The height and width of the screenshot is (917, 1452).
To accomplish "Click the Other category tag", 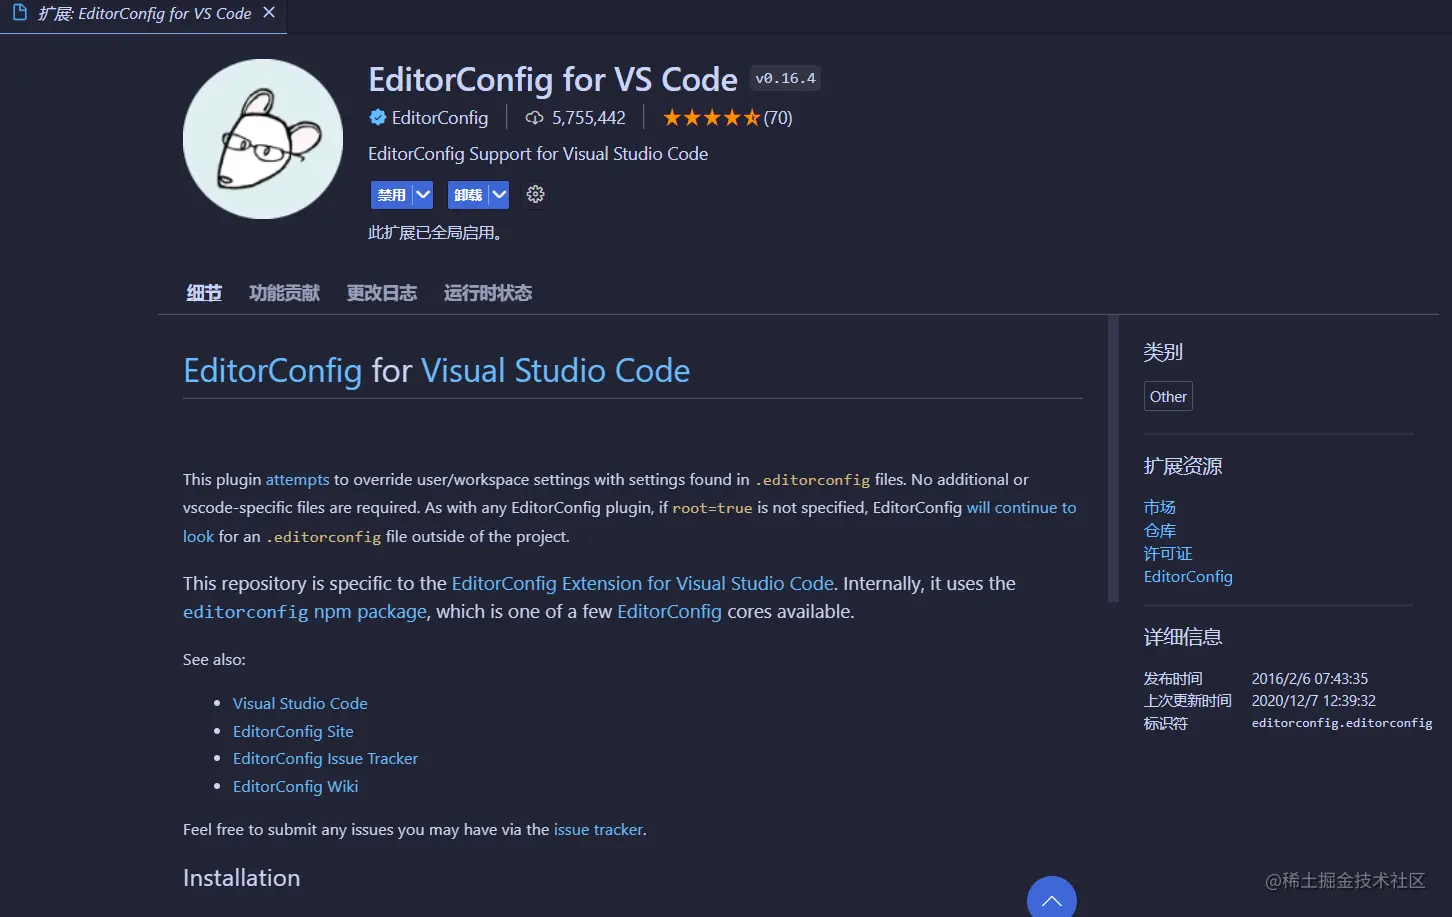I will (1168, 397).
